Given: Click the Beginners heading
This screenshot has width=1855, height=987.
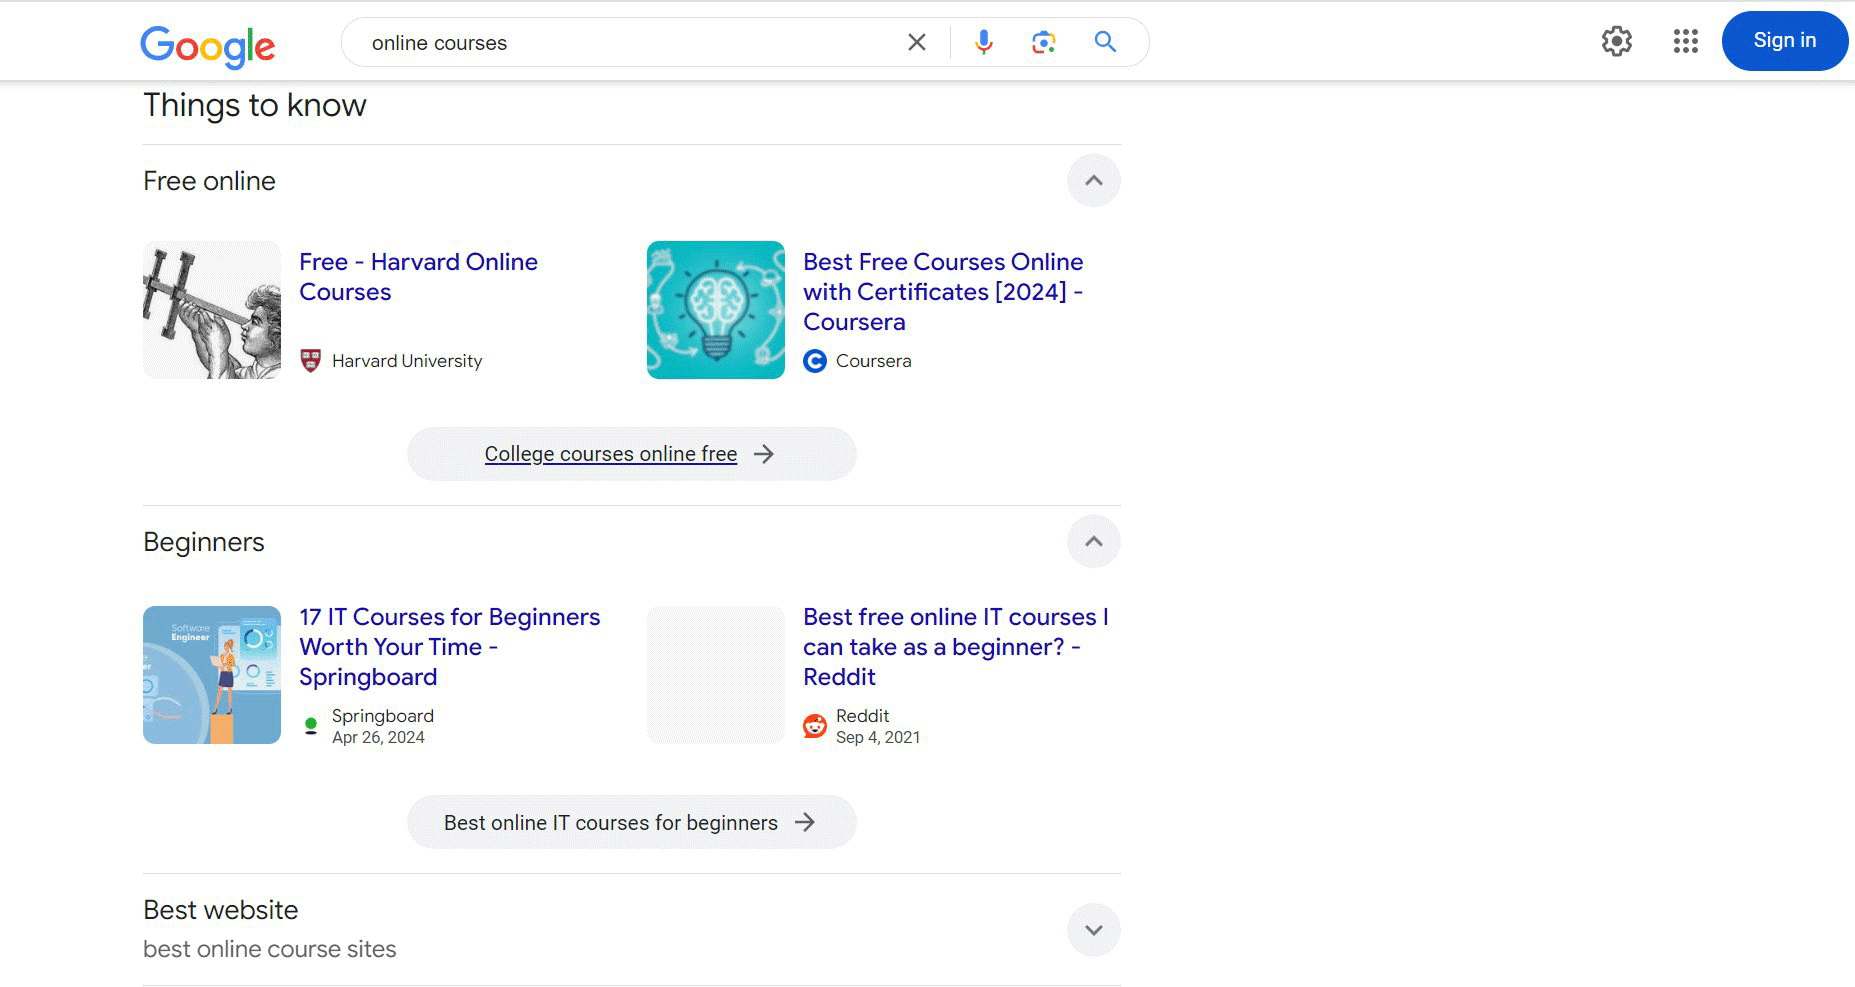Looking at the screenshot, I should tap(204, 542).
